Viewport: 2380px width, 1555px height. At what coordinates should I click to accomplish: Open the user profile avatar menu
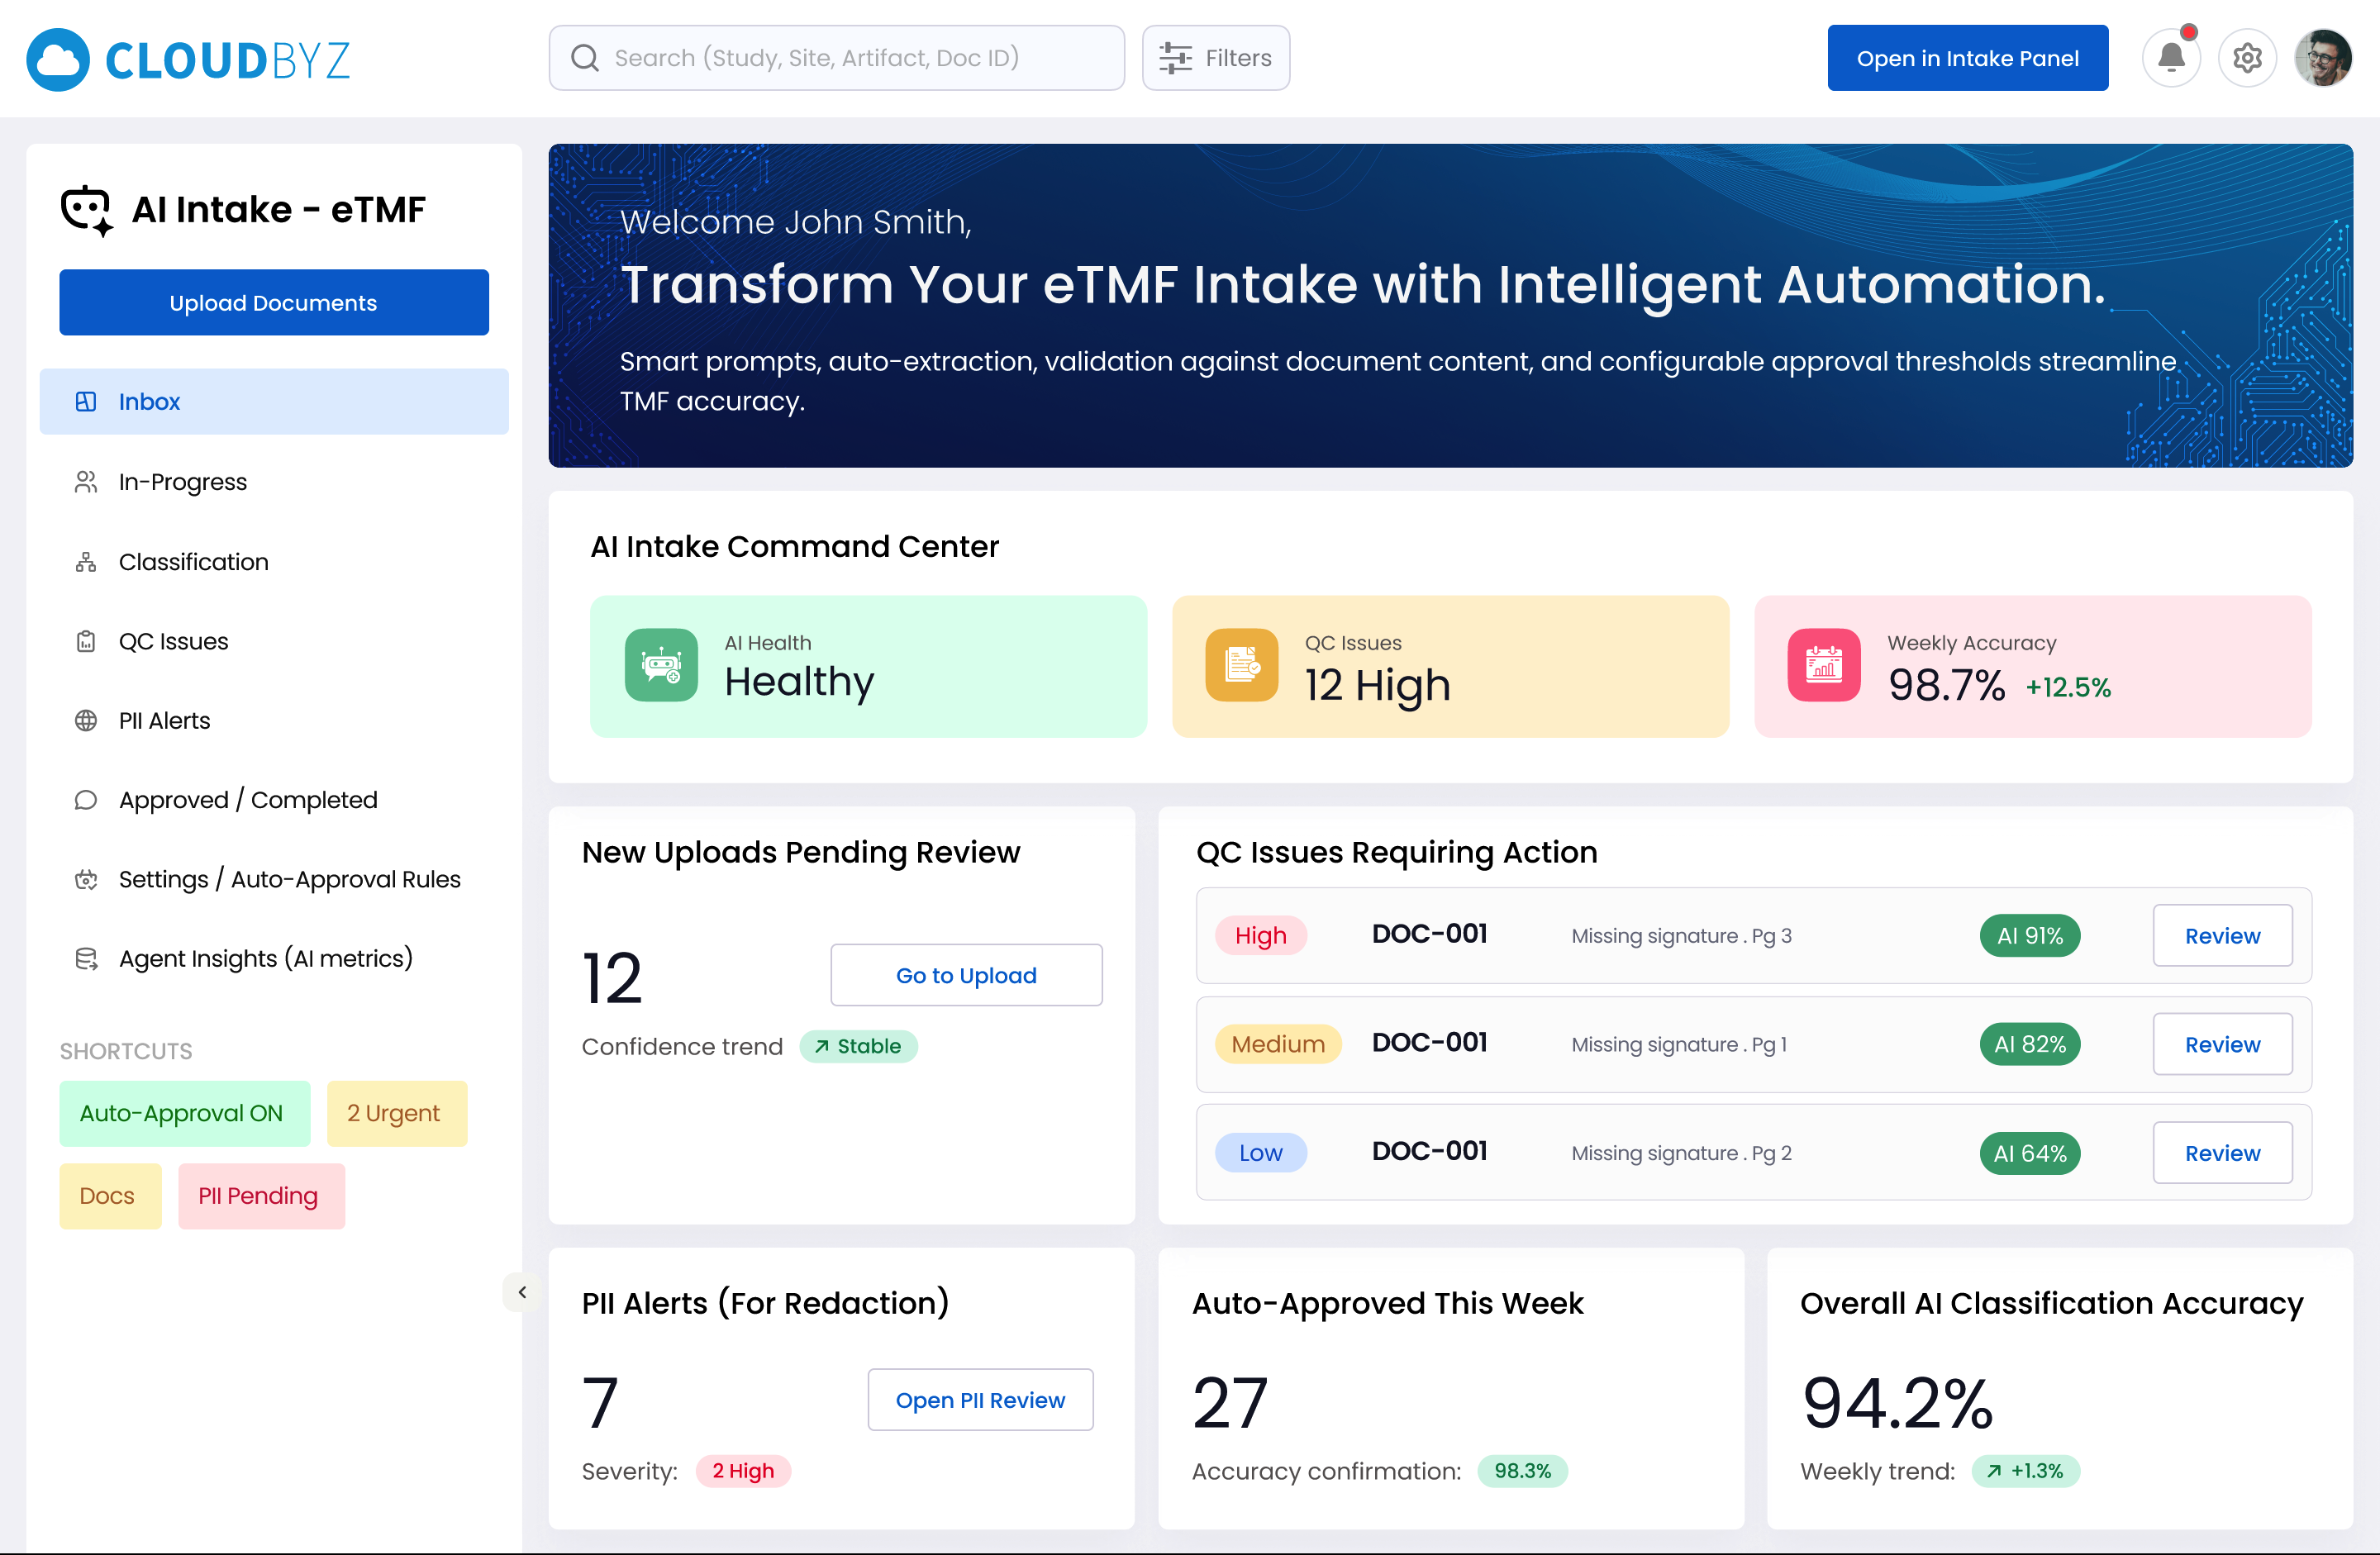tap(2322, 58)
